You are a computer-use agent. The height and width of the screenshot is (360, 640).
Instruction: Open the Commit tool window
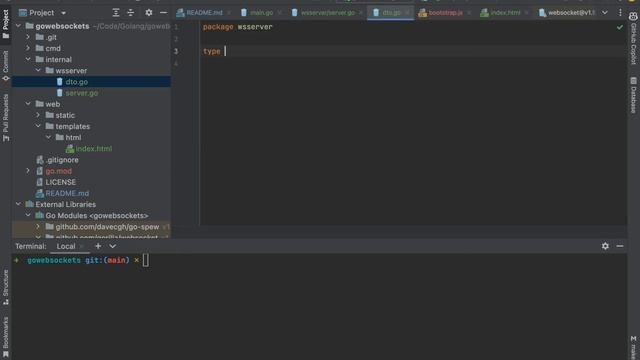(6, 65)
